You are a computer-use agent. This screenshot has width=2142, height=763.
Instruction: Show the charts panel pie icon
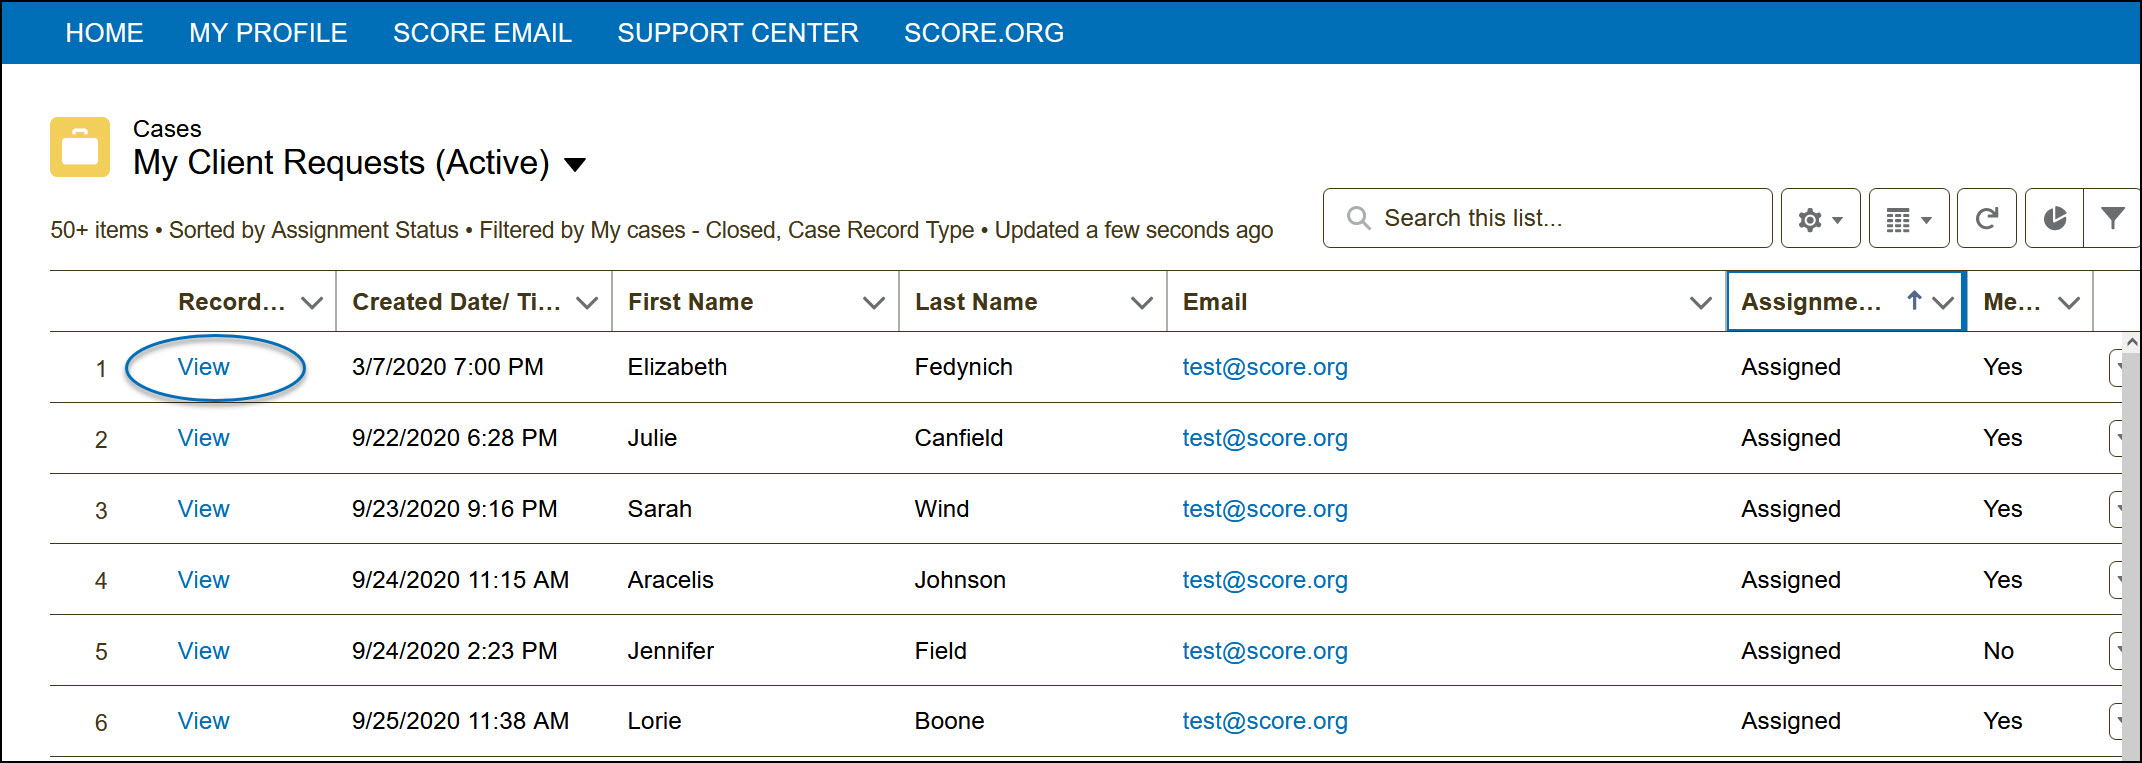(x=2054, y=219)
